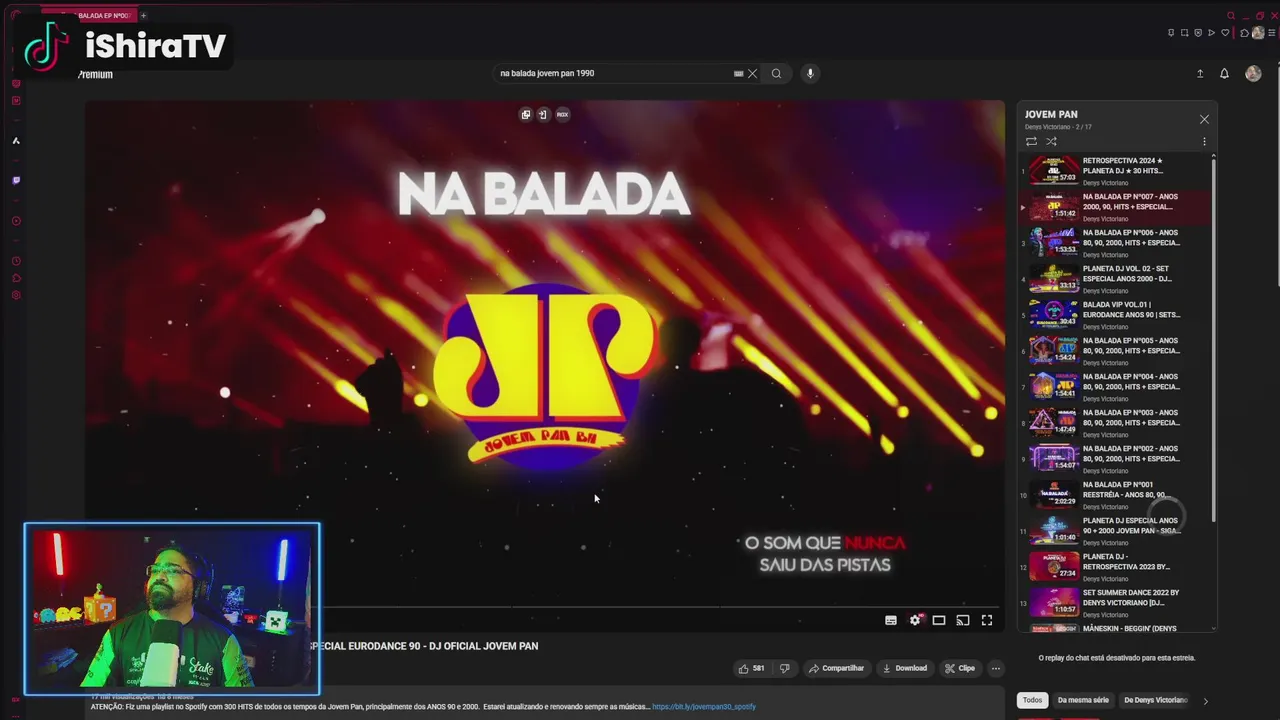This screenshot has height=720, width=1280.
Task: Open the notifications bell
Action: [x=1224, y=73]
